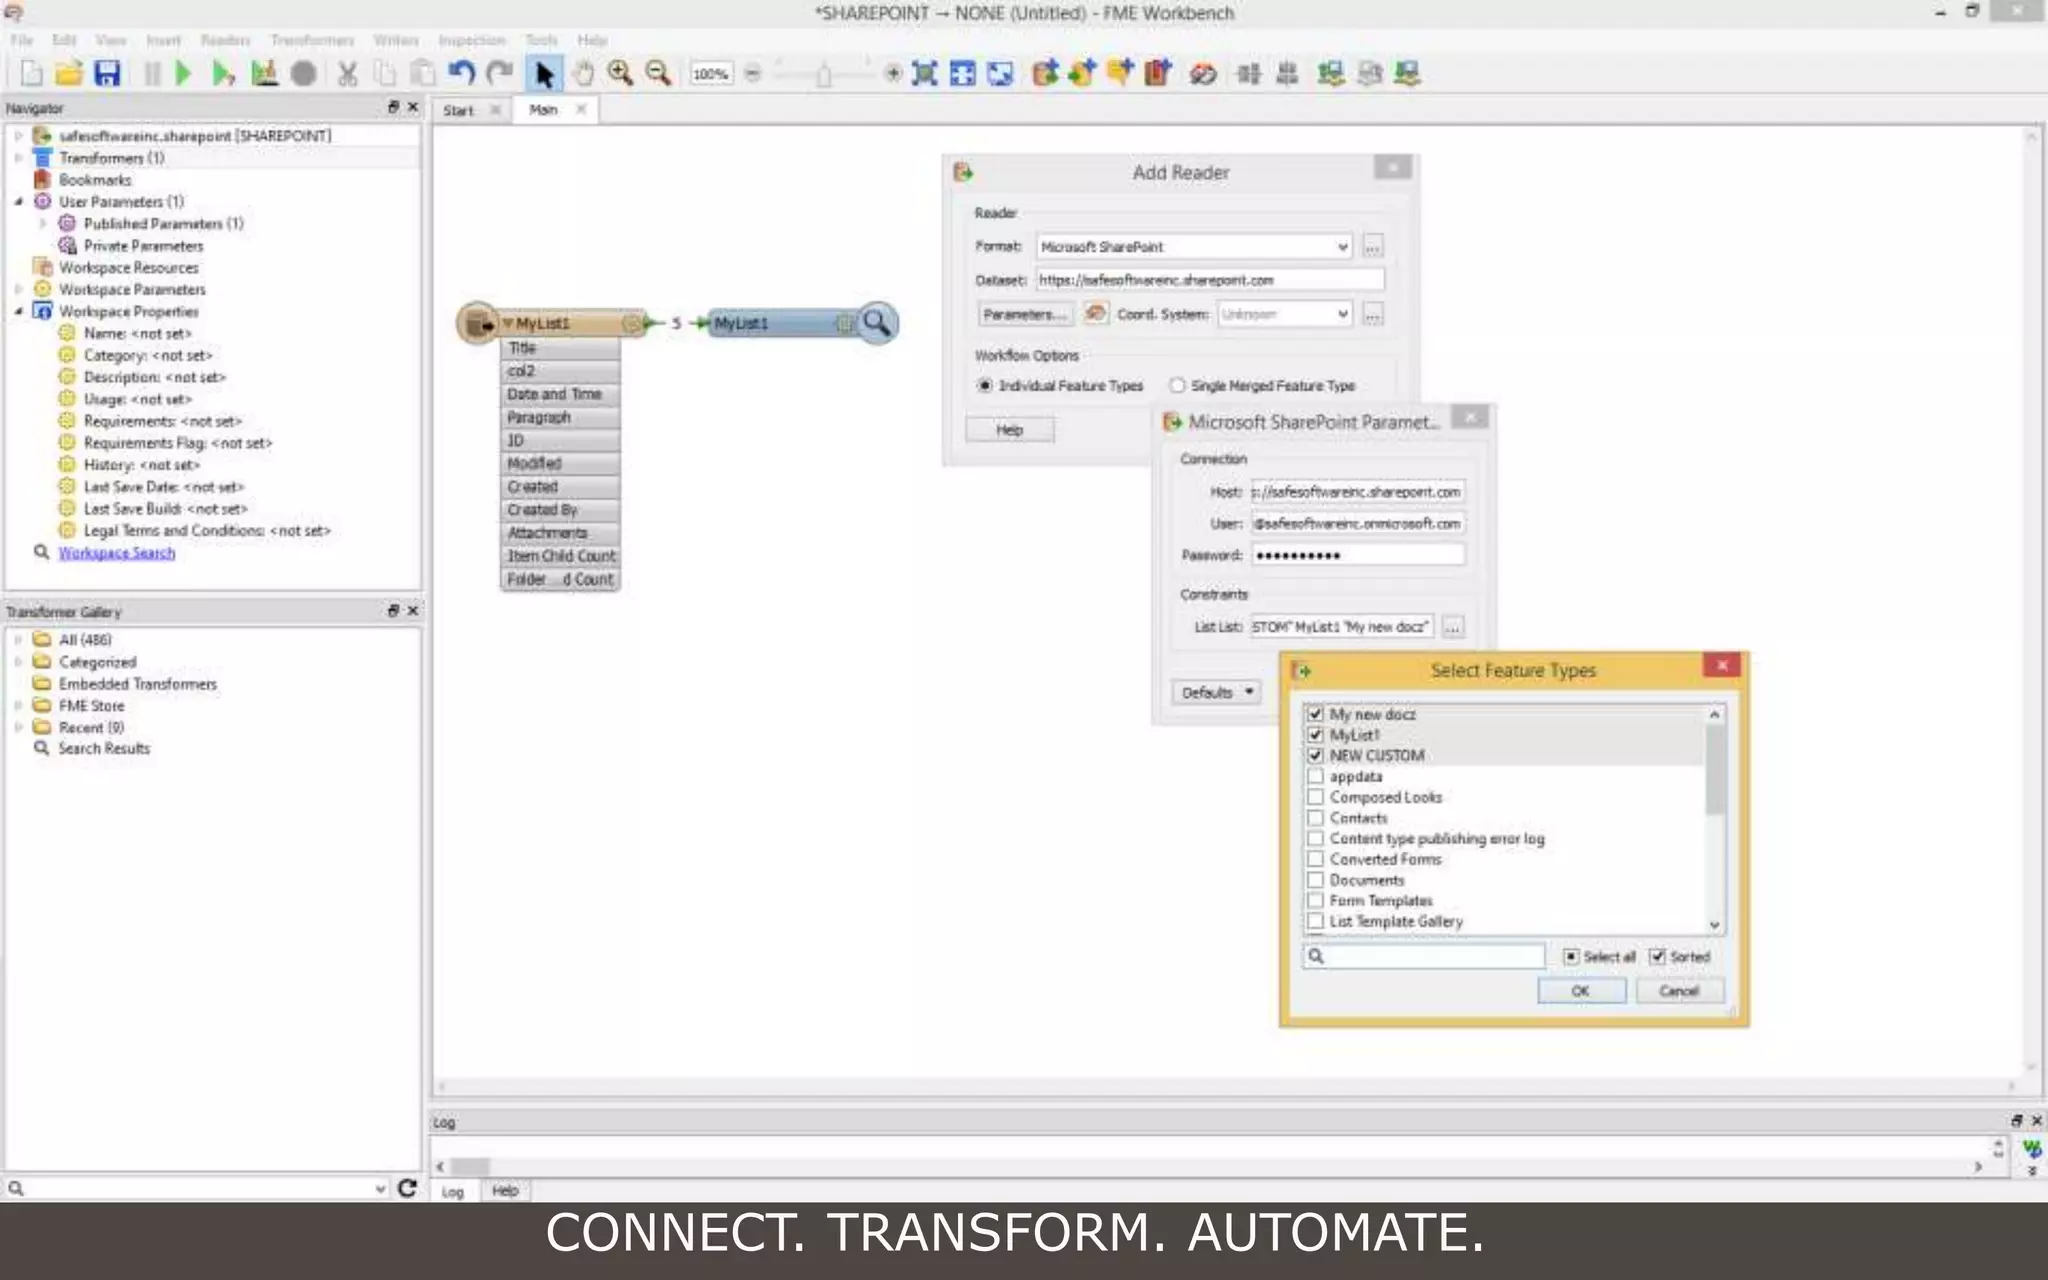
Task: Click the New workspace icon
Action: (x=31, y=73)
